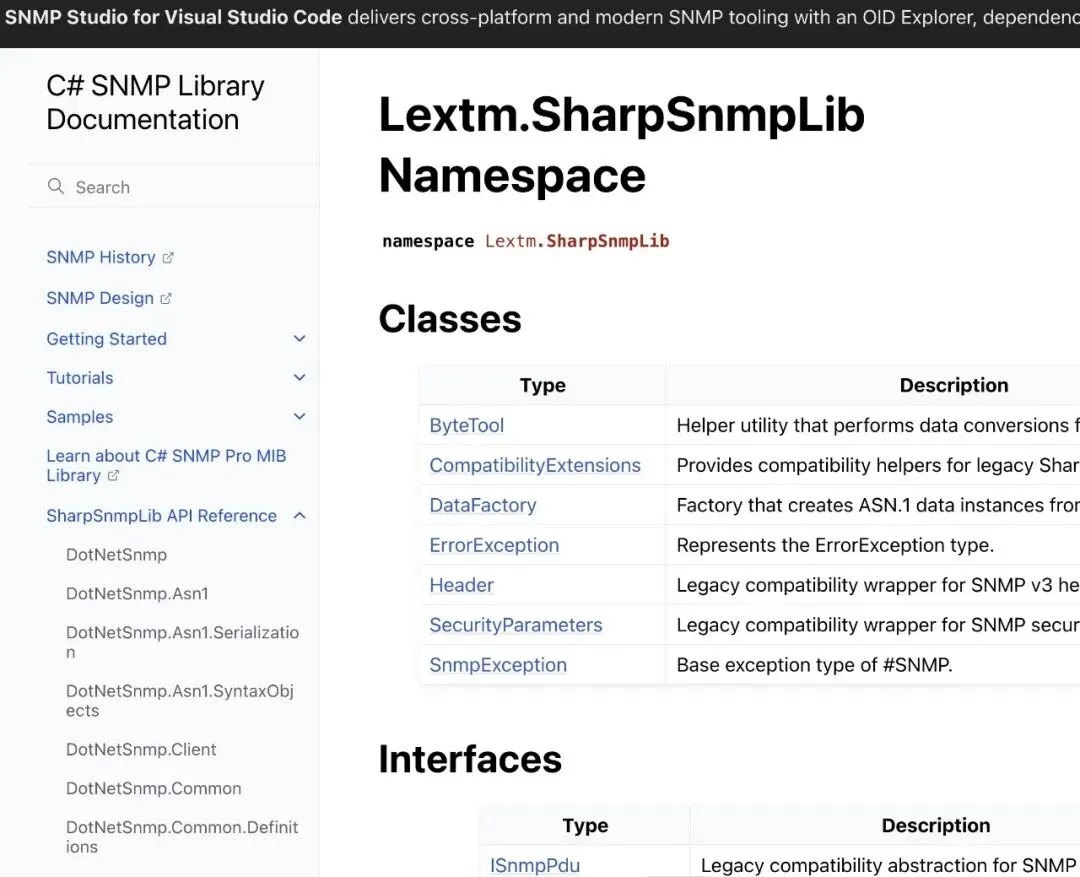Click the namespace Lextm.SharpSnmpLib code line
Image resolution: width=1080 pixels, height=877 pixels.
coord(526,241)
